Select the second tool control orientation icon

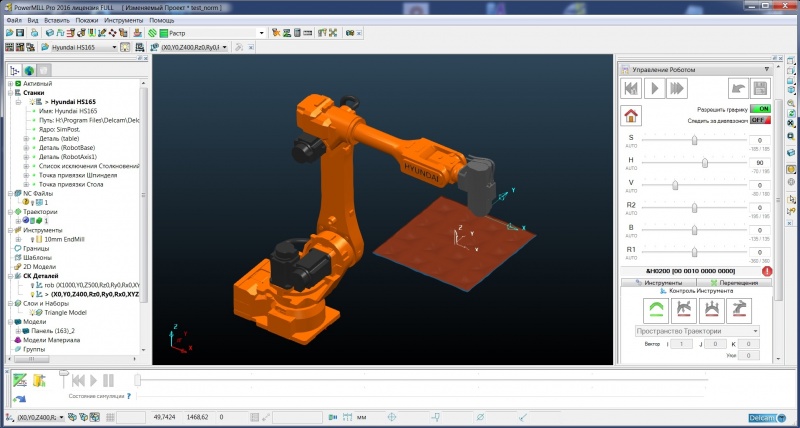pos(684,311)
